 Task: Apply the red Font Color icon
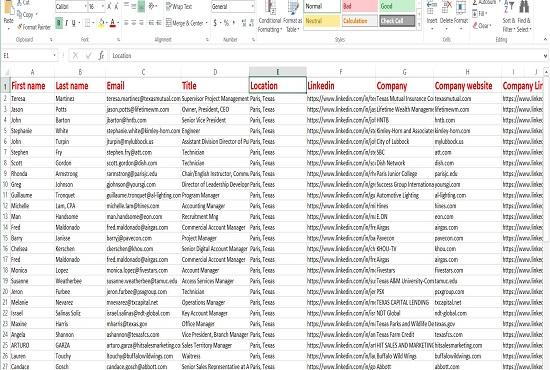click(x=112, y=23)
